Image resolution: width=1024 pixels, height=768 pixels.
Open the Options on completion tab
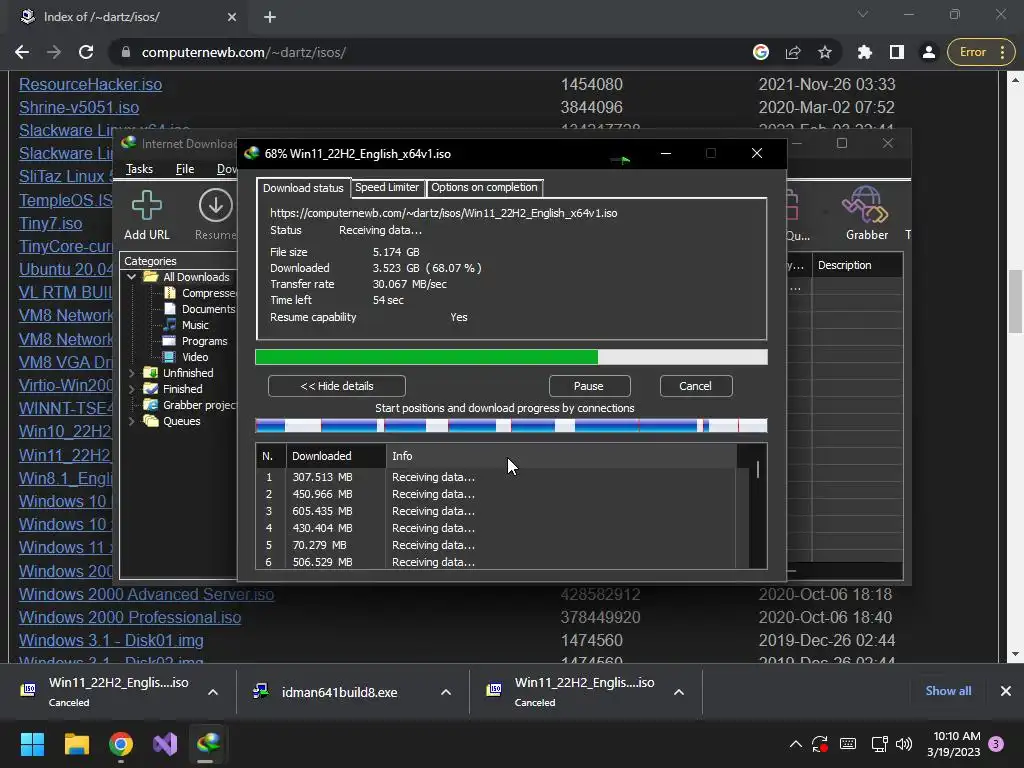click(x=484, y=187)
